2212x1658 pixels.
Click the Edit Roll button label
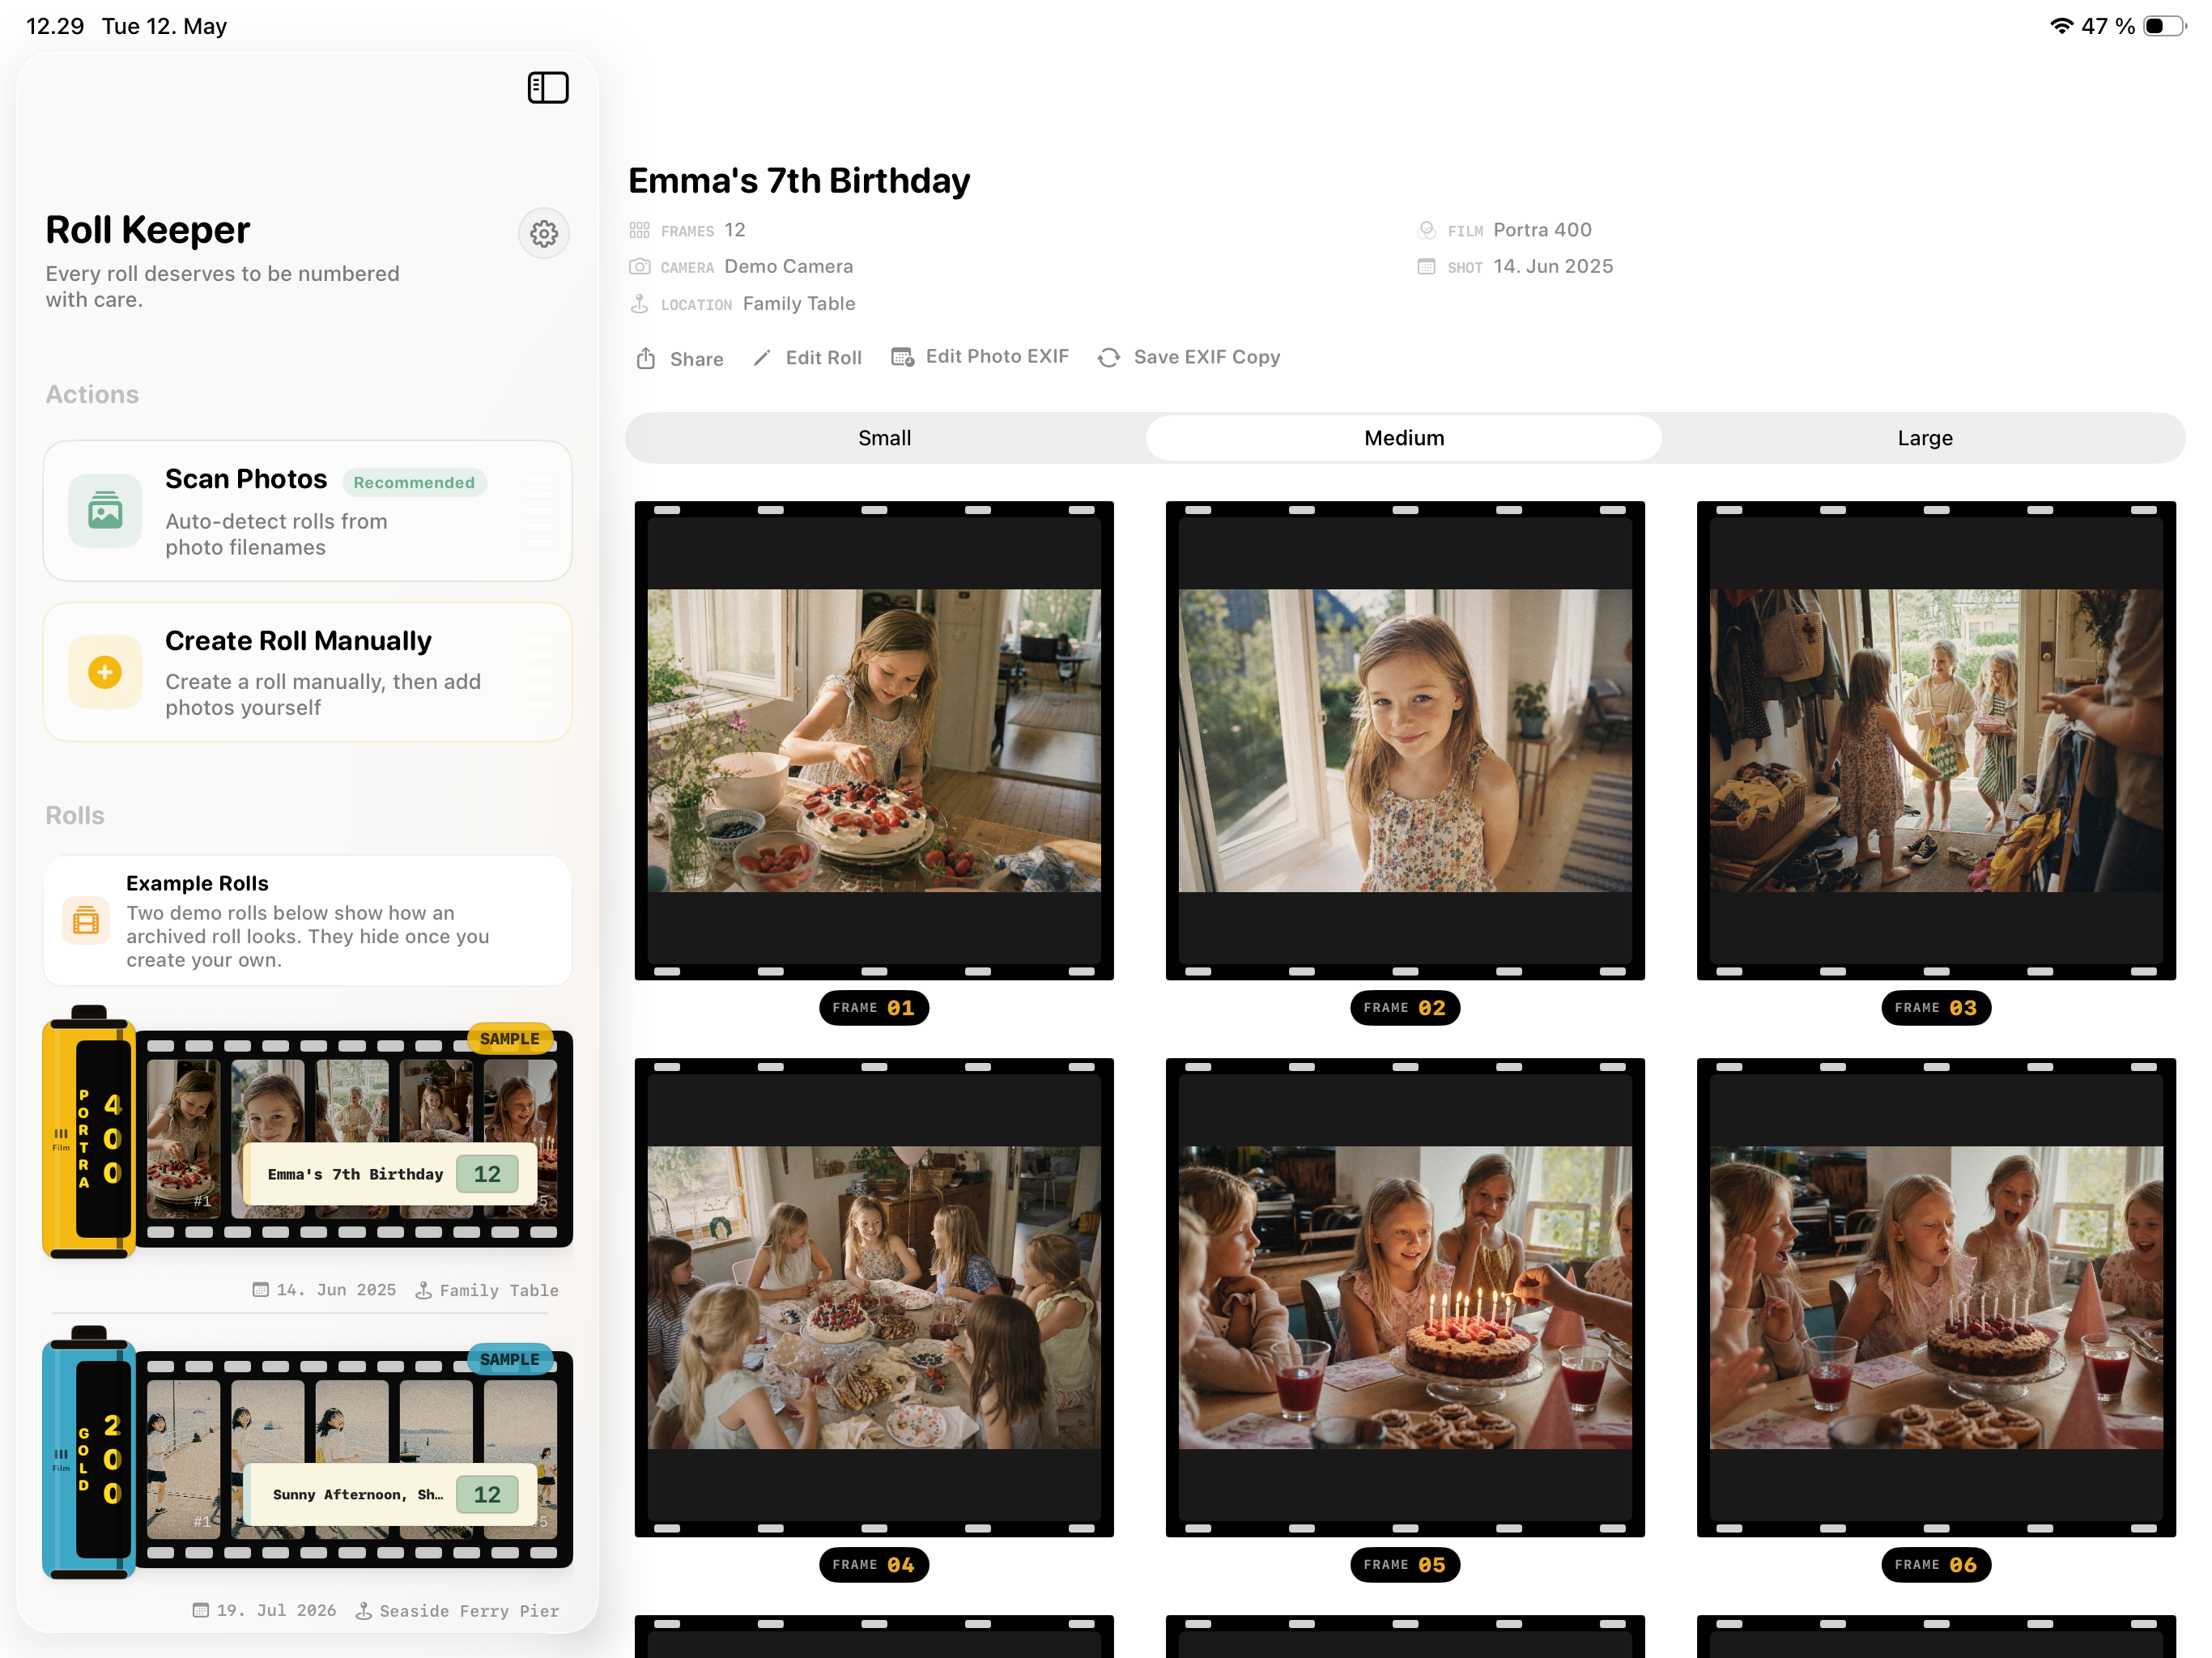824,358
